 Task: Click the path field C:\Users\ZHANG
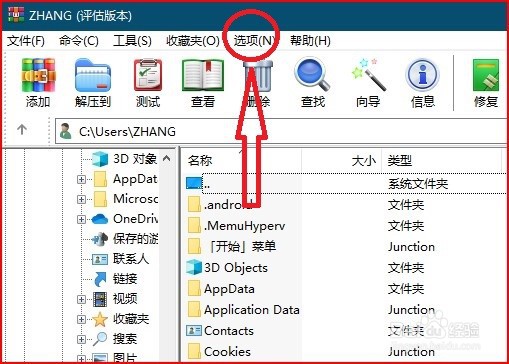(280, 132)
